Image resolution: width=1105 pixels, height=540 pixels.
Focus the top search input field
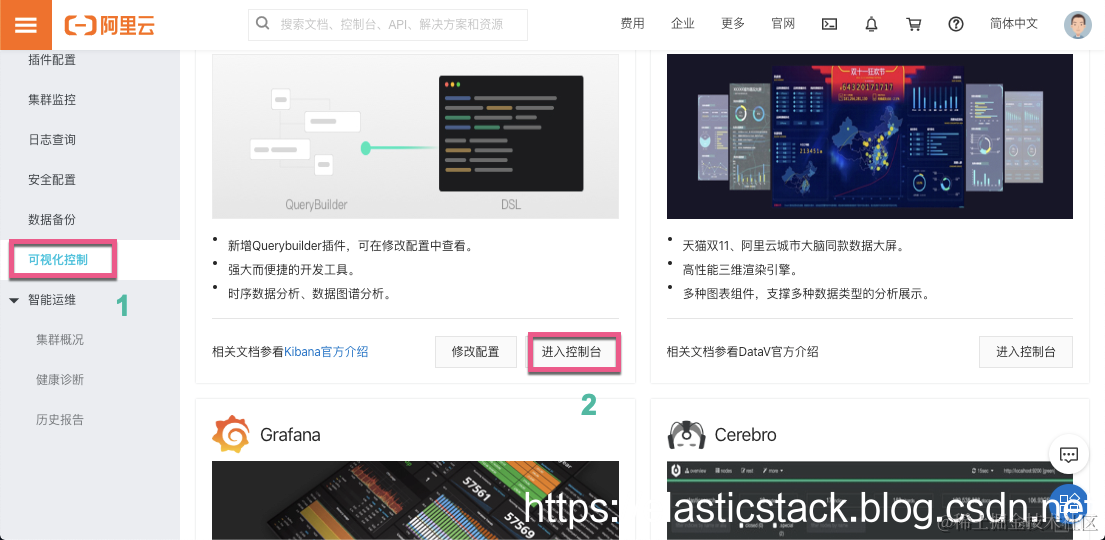pos(388,25)
